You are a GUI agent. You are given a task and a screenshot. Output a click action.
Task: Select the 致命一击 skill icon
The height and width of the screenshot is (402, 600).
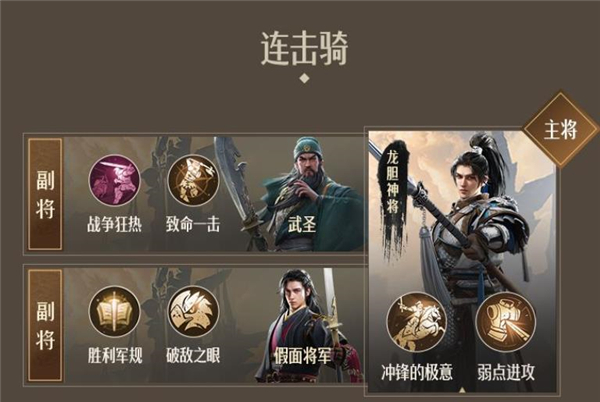[x=193, y=180]
